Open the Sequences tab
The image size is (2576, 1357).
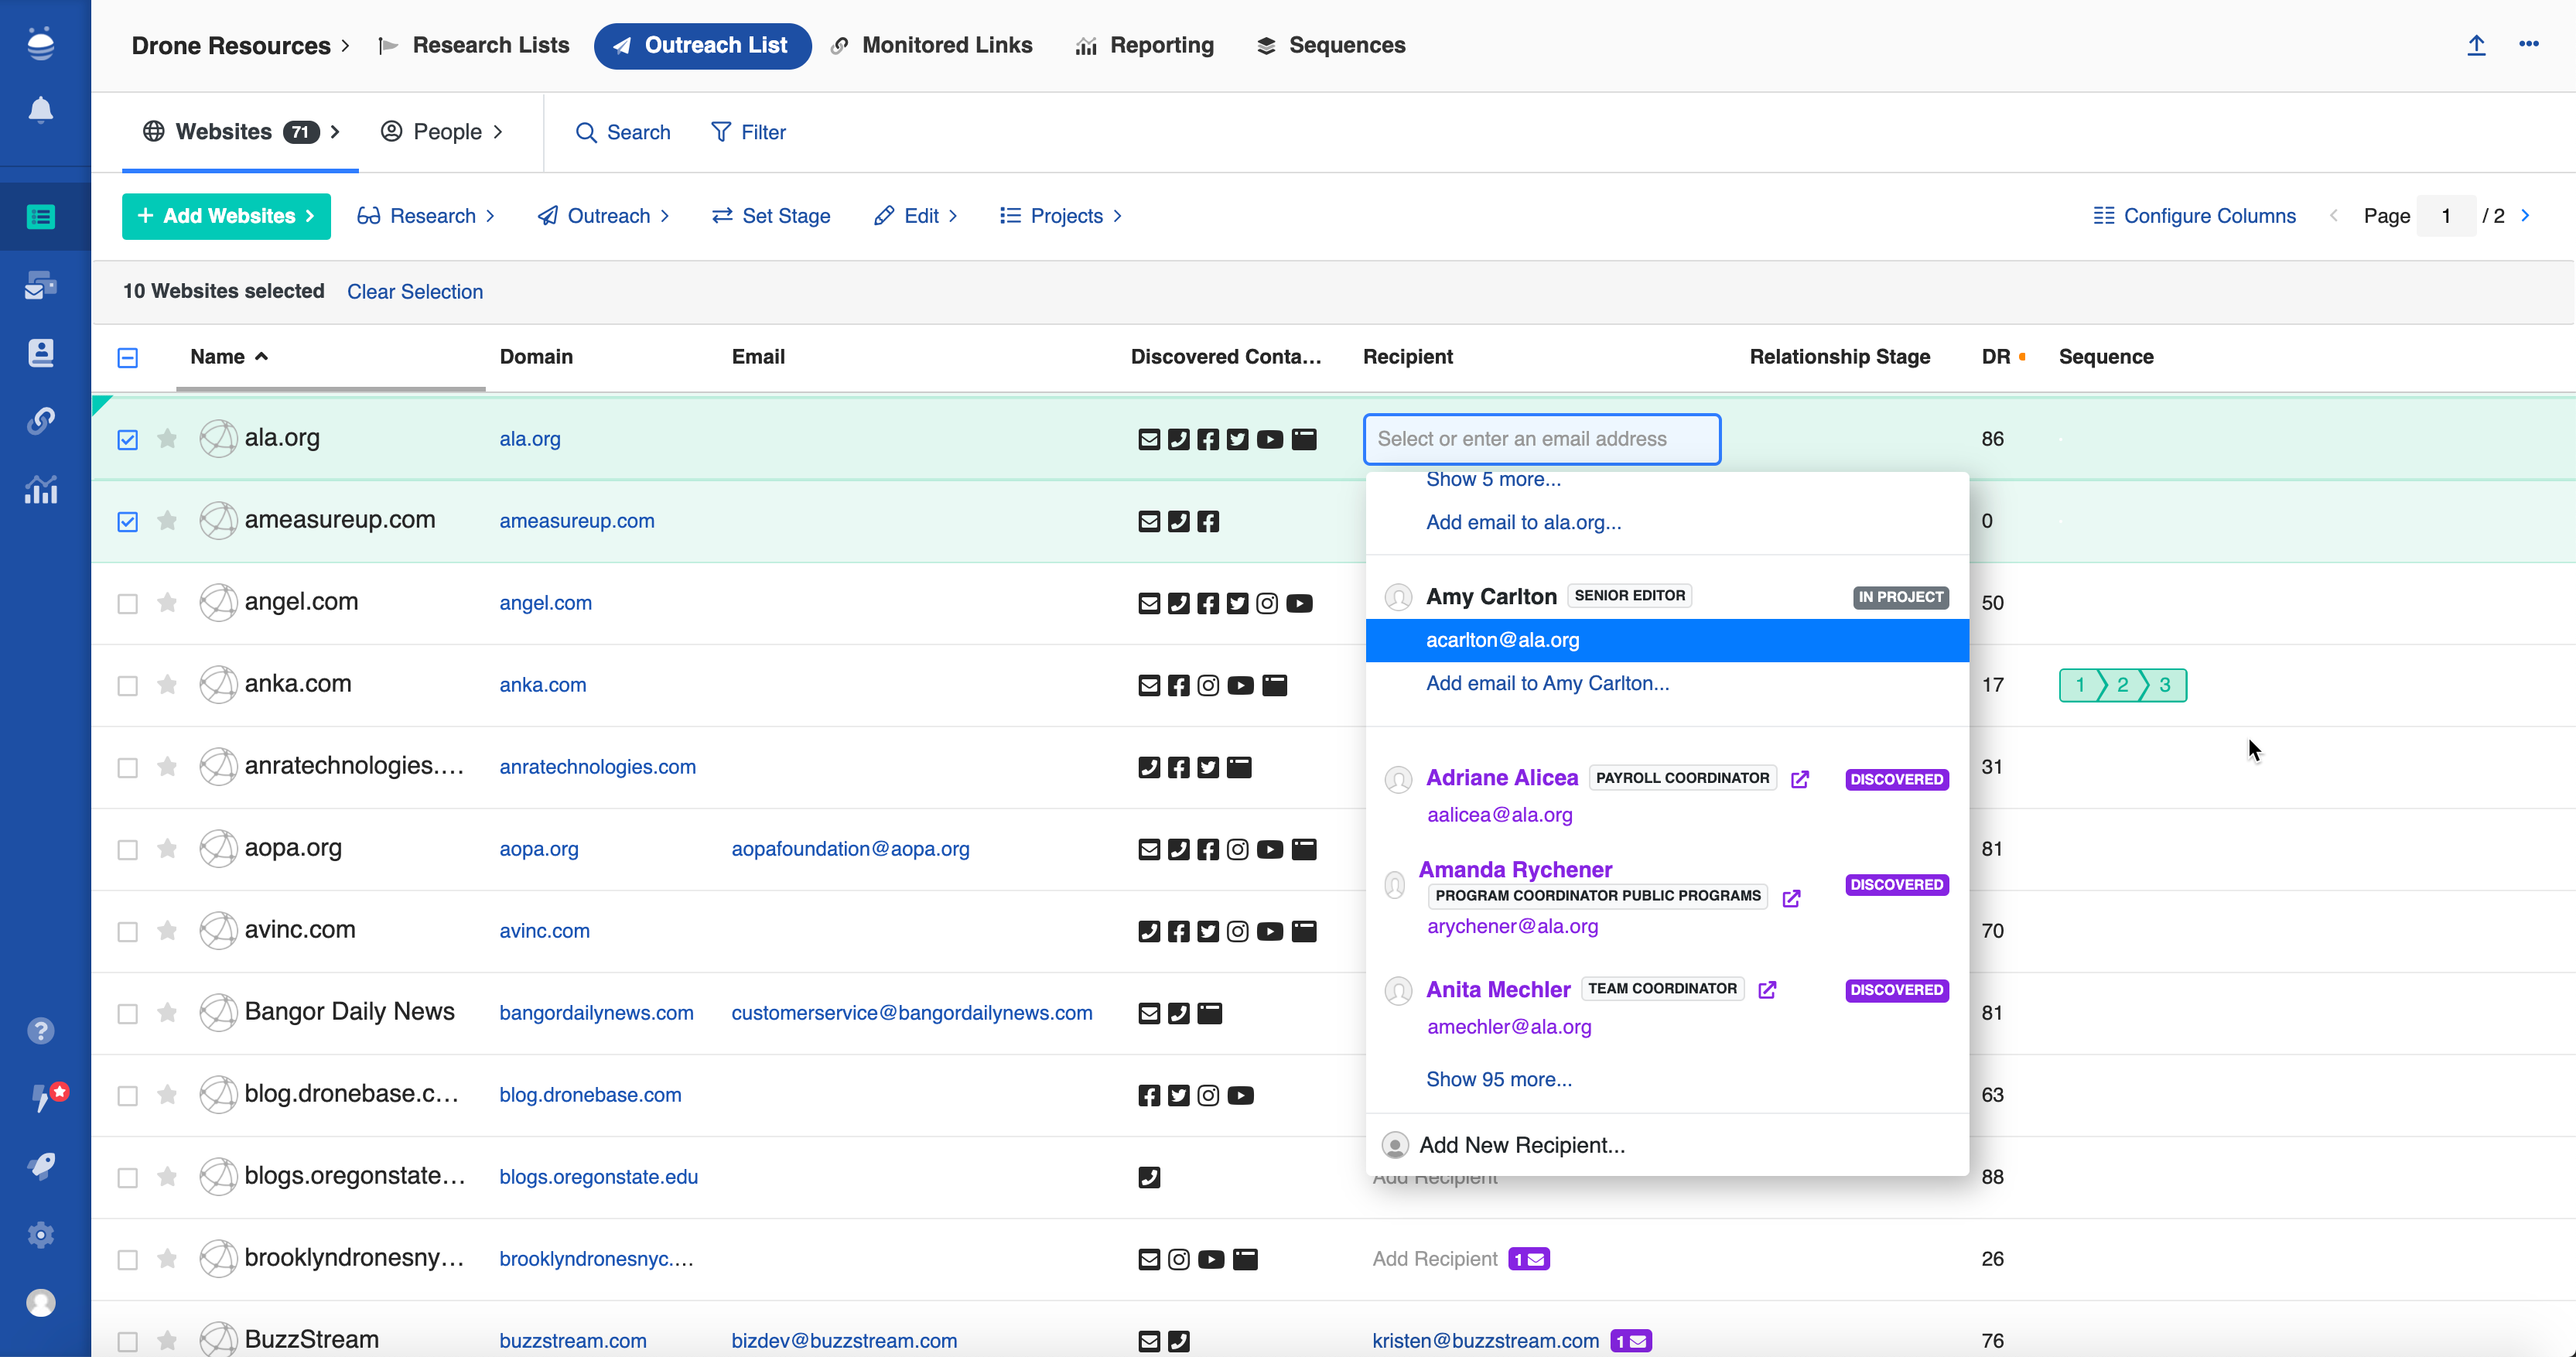[x=1331, y=45]
